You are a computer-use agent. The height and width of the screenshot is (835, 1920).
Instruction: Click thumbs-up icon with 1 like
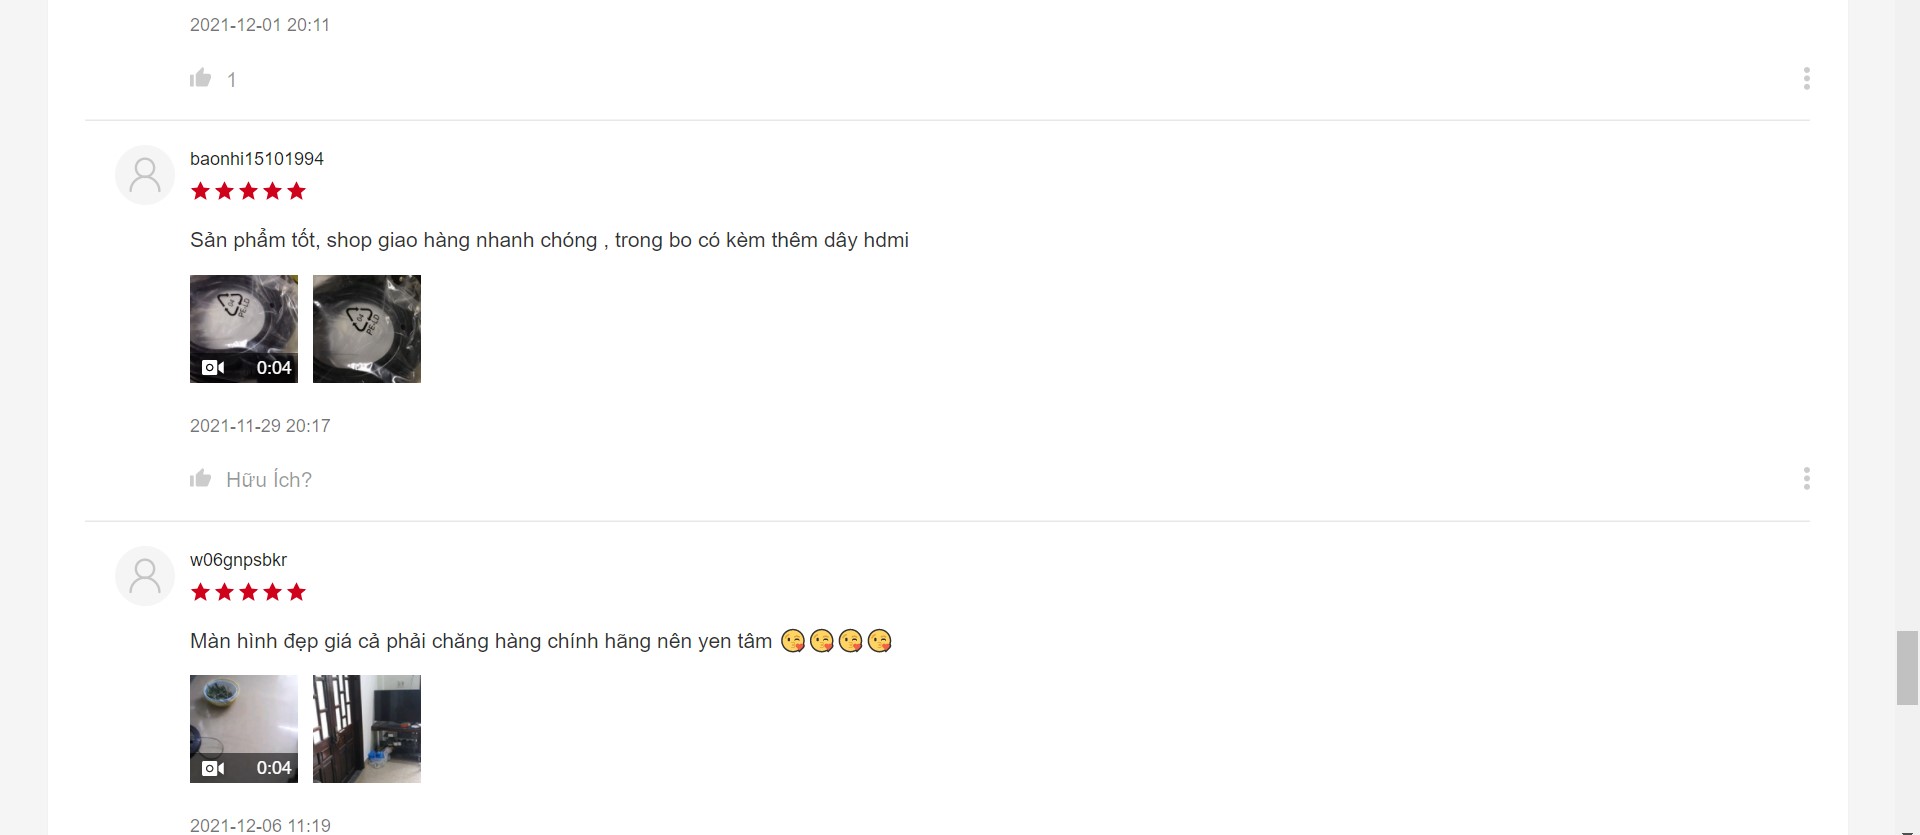(x=201, y=78)
